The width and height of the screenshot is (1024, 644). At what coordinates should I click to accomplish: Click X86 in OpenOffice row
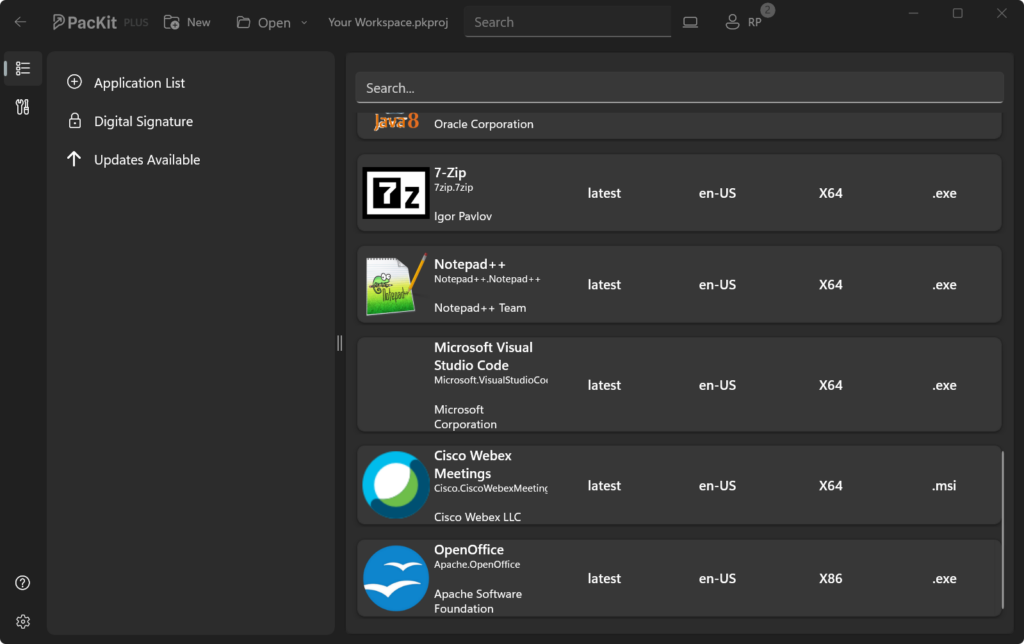[831, 579]
